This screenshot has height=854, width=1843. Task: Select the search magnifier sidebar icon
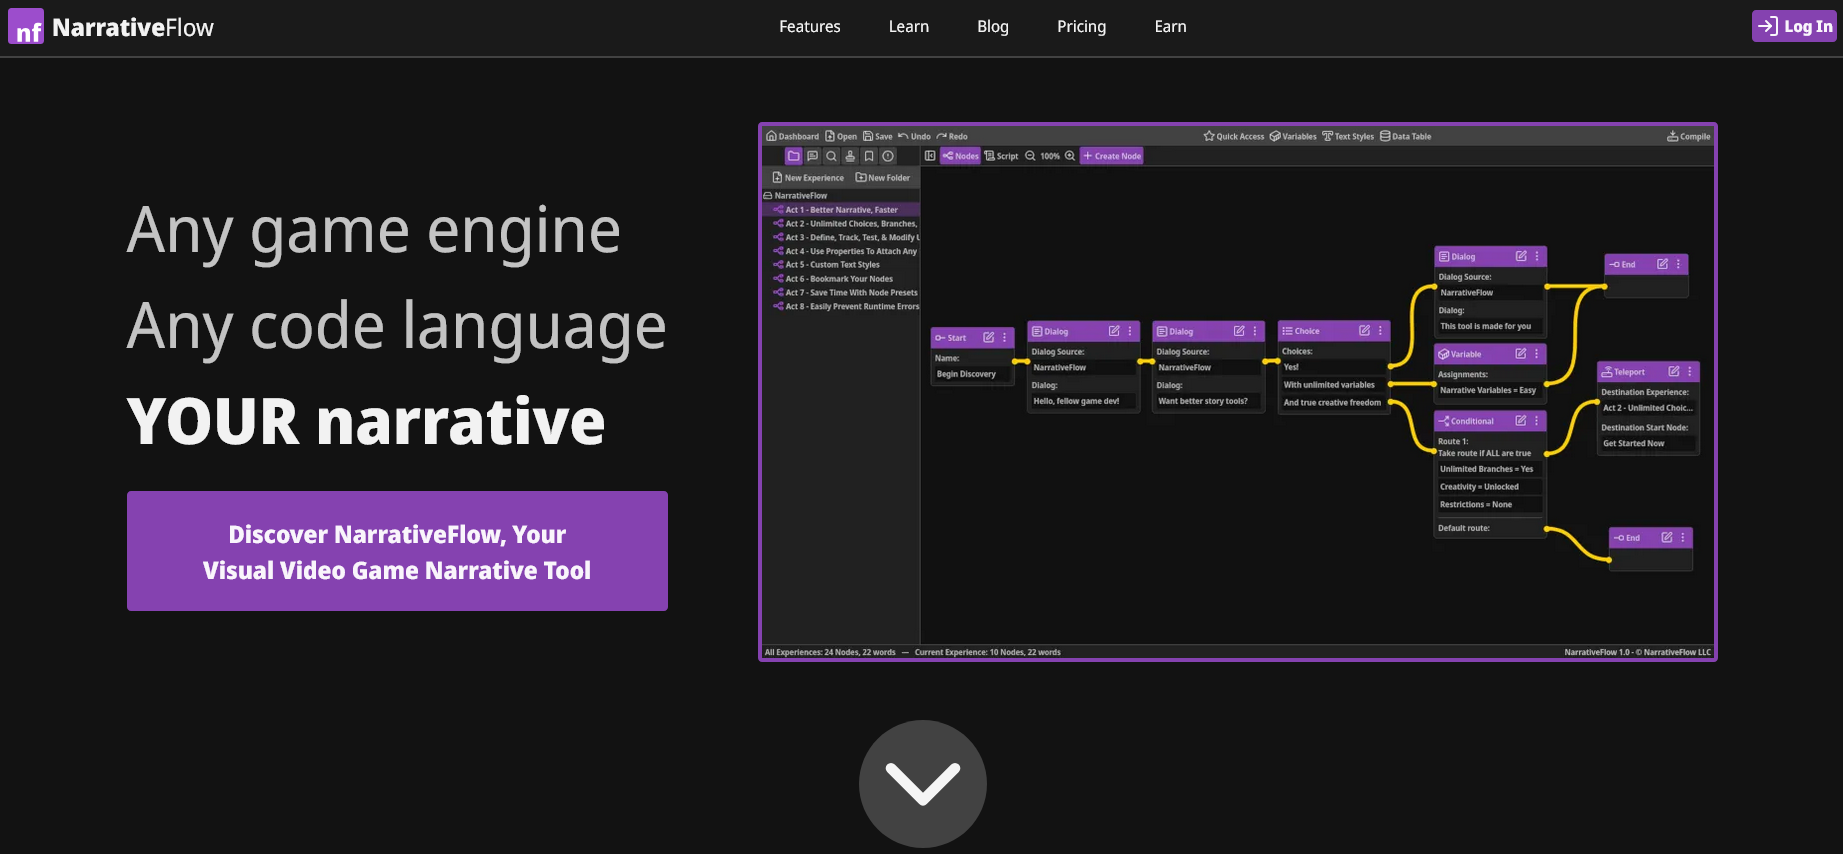coord(831,156)
